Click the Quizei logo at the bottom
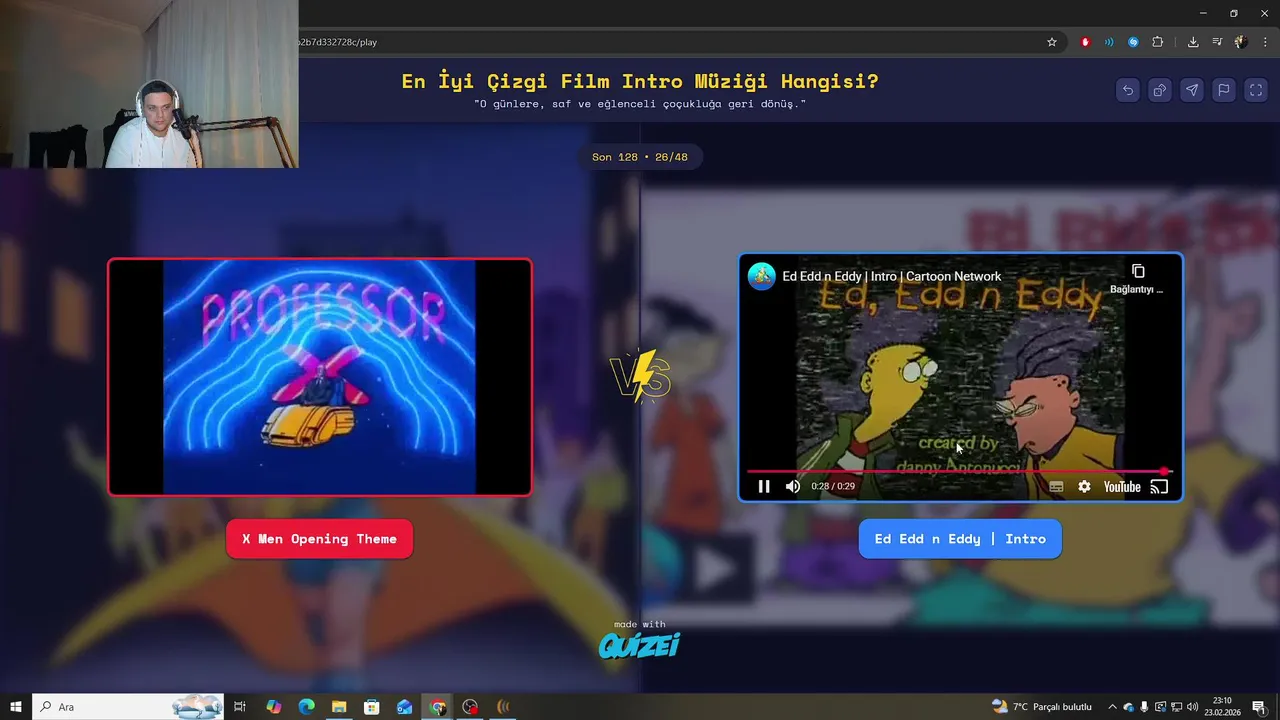The width and height of the screenshot is (1280, 720). click(639, 646)
